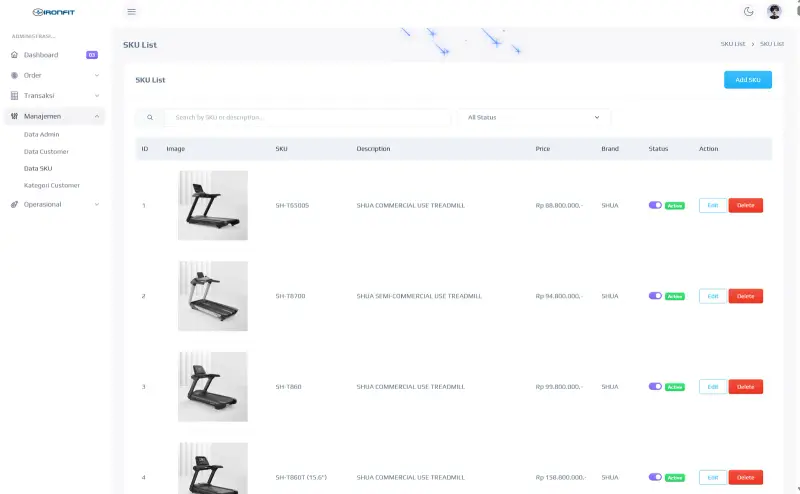This screenshot has width=800, height=494.
Task: Delete the SH-T860 row
Action: (745, 386)
